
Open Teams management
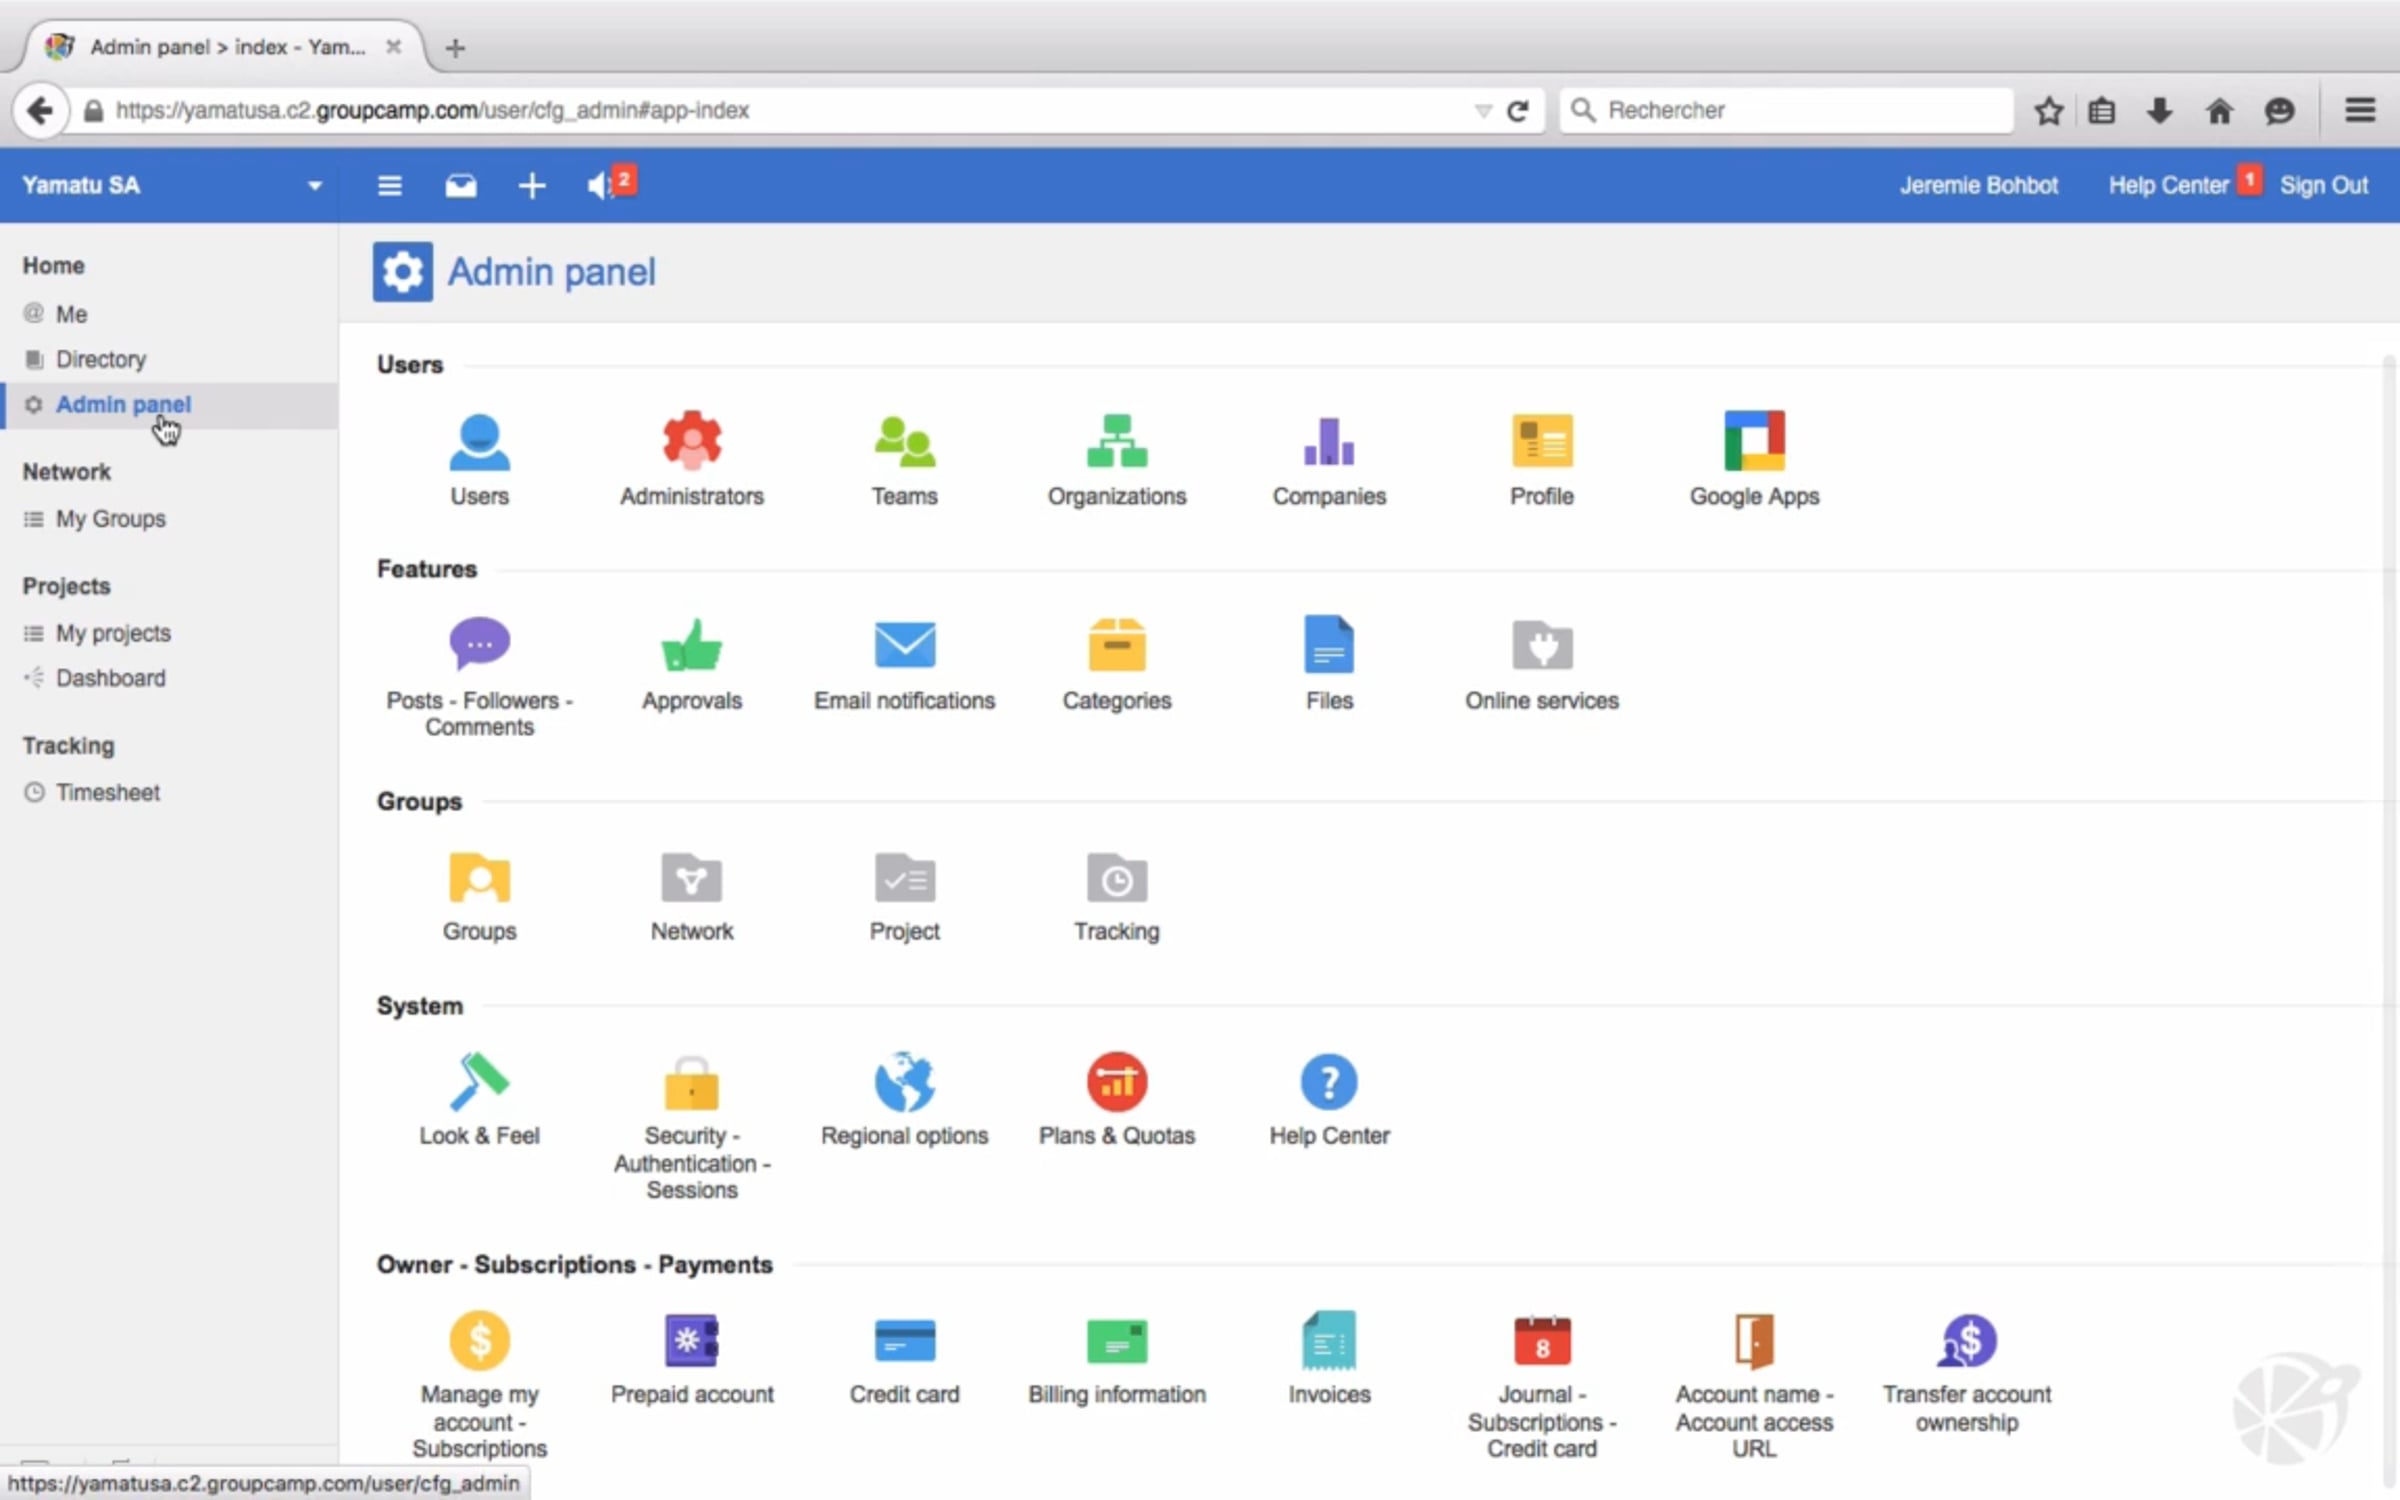click(x=904, y=441)
